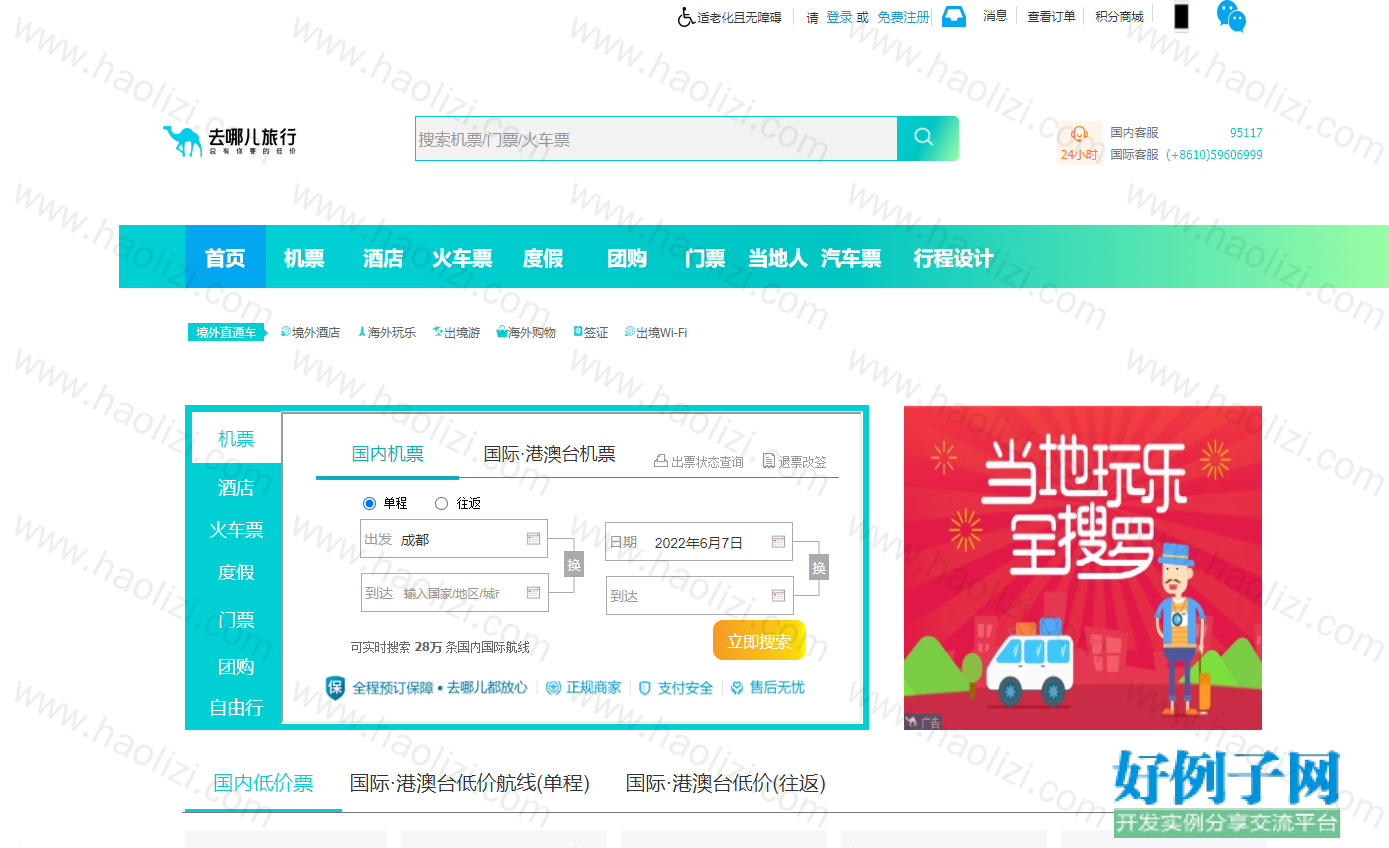Open 门票 in the main navigation bar
Viewport: 1389px width, 848px height.
tap(705, 258)
